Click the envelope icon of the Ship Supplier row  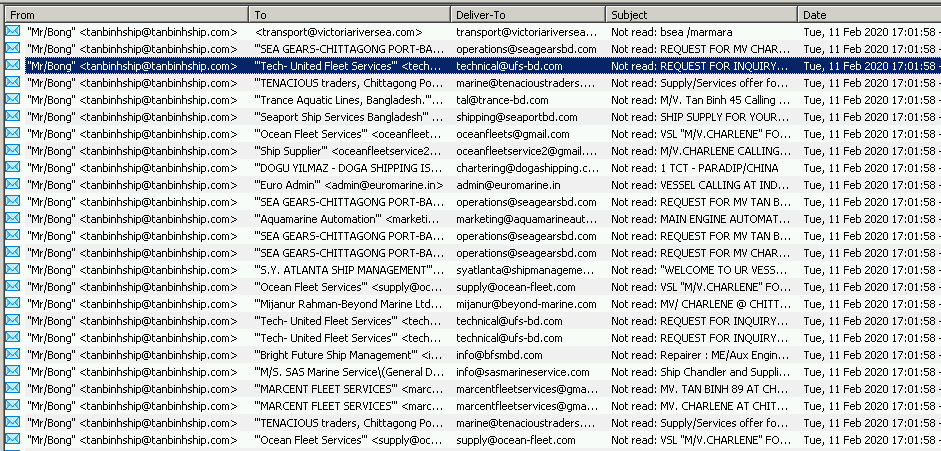pyautogui.click(x=13, y=151)
